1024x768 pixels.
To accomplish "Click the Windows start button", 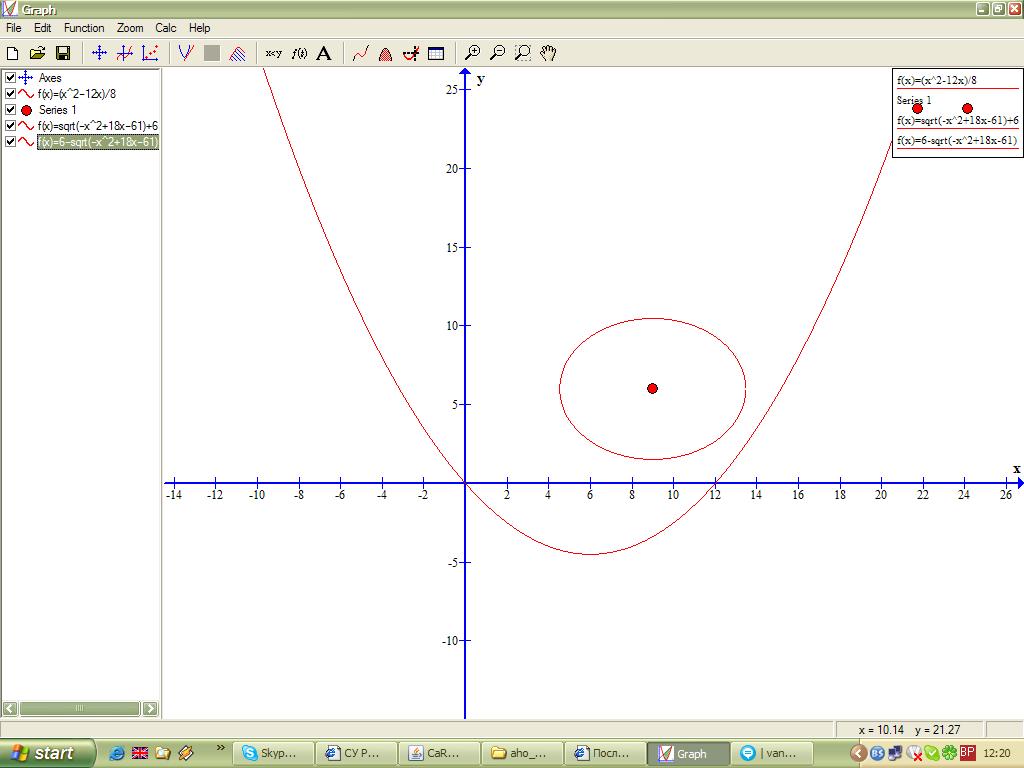I will [x=46, y=753].
